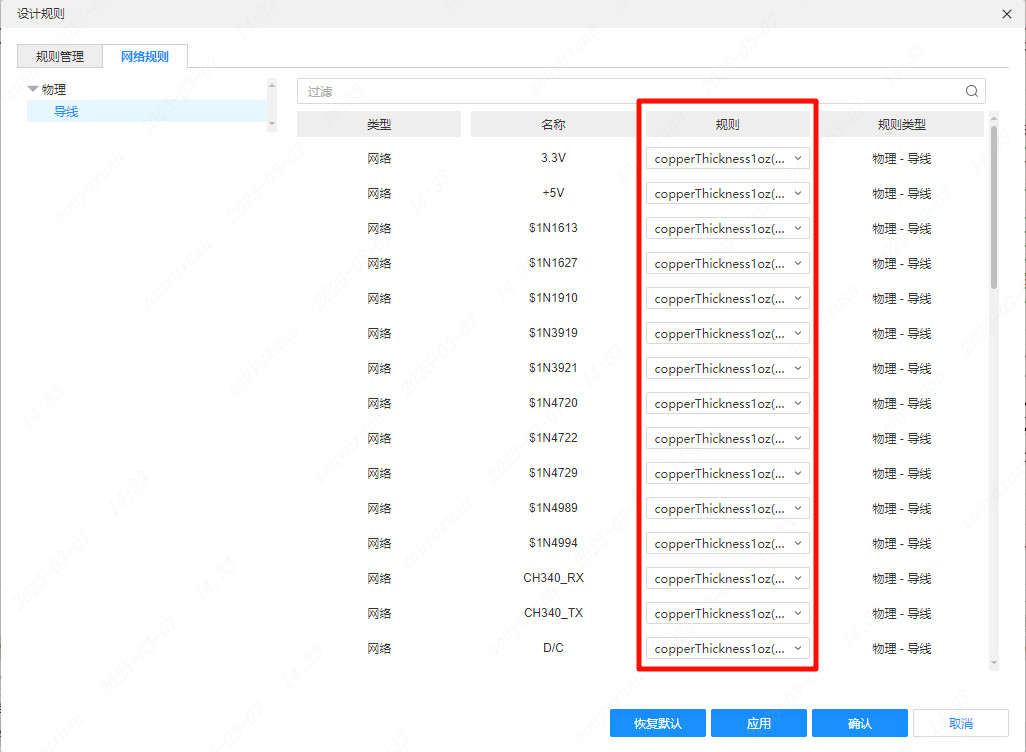The width and height of the screenshot is (1026, 752).
Task: Cancel using the 取消 button
Action: coord(960,723)
